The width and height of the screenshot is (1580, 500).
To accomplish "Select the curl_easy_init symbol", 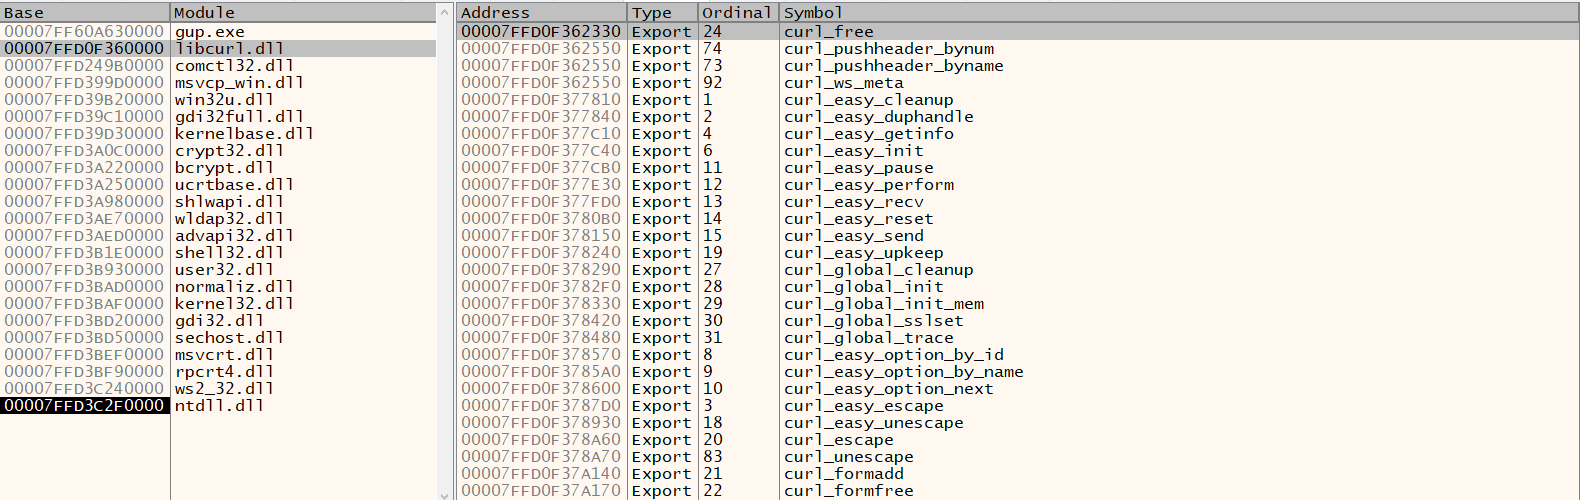I will click(x=853, y=151).
